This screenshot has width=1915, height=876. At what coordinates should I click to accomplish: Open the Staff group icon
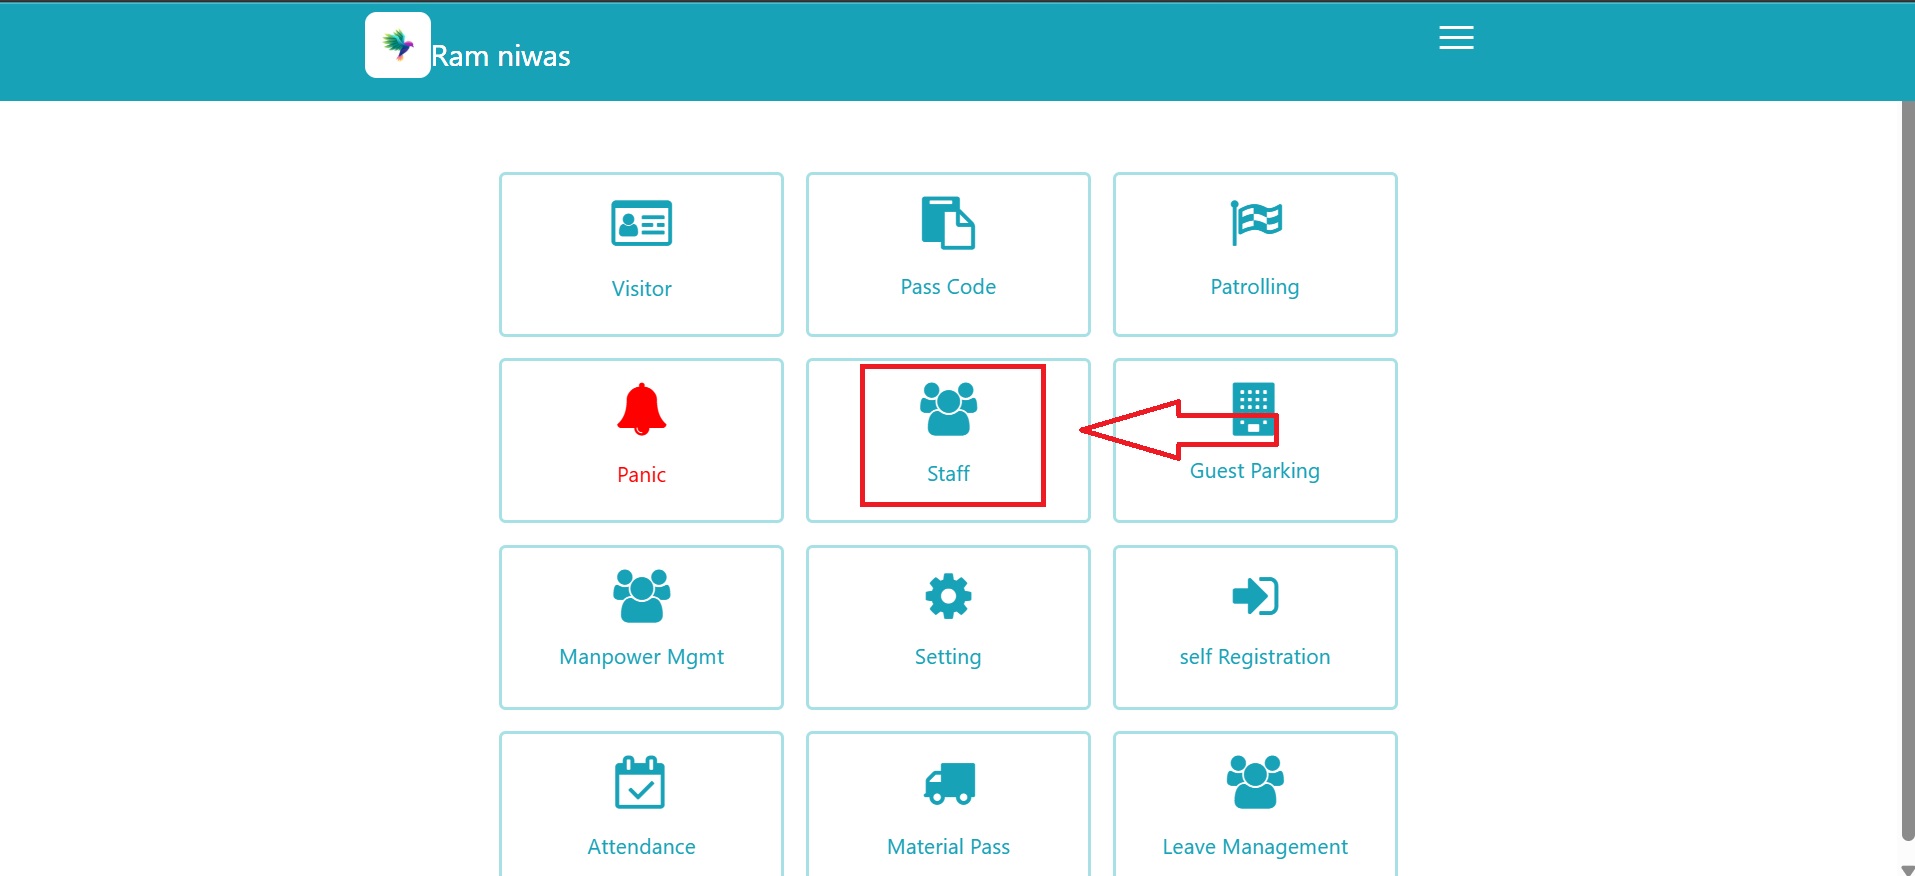tap(948, 409)
